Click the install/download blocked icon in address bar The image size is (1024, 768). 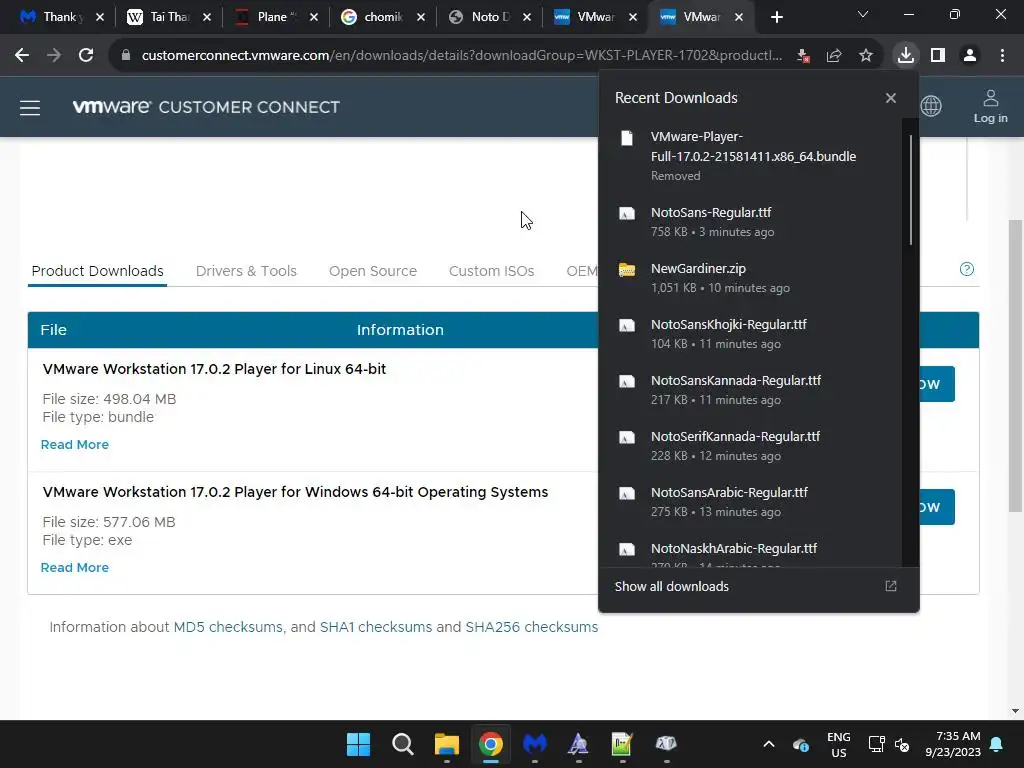803,56
